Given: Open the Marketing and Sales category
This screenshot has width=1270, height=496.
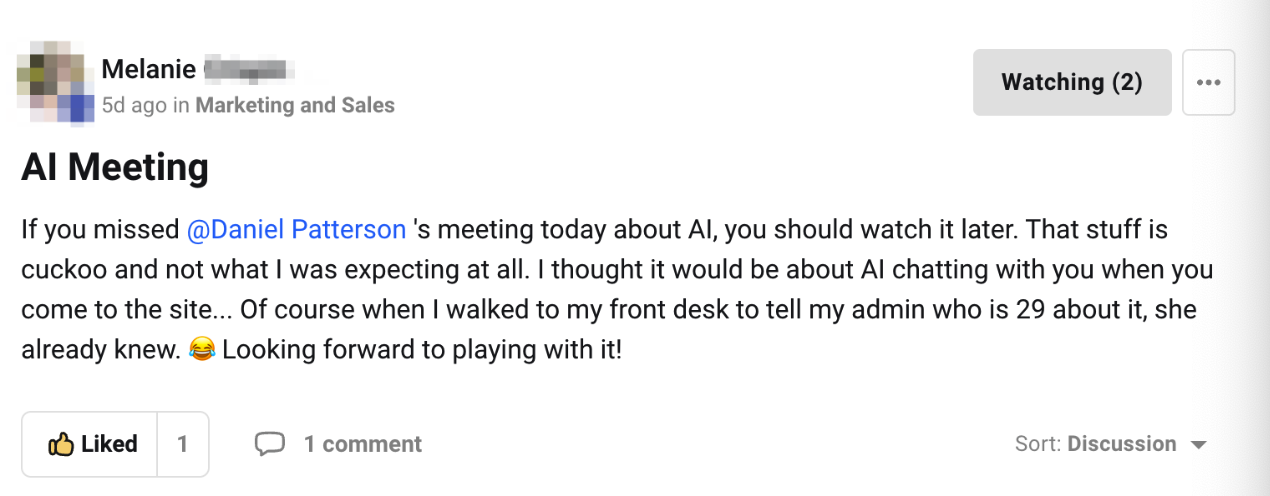Looking at the screenshot, I should (x=295, y=105).
